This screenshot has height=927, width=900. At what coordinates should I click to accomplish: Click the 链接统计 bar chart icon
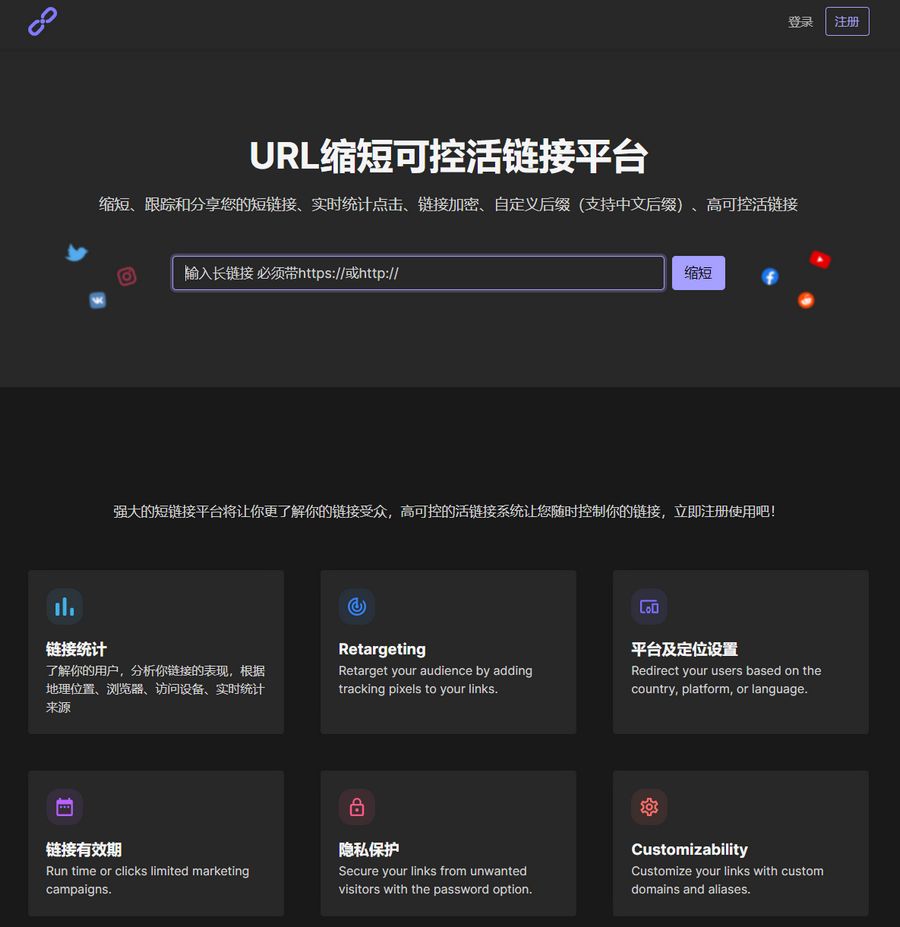click(64, 607)
